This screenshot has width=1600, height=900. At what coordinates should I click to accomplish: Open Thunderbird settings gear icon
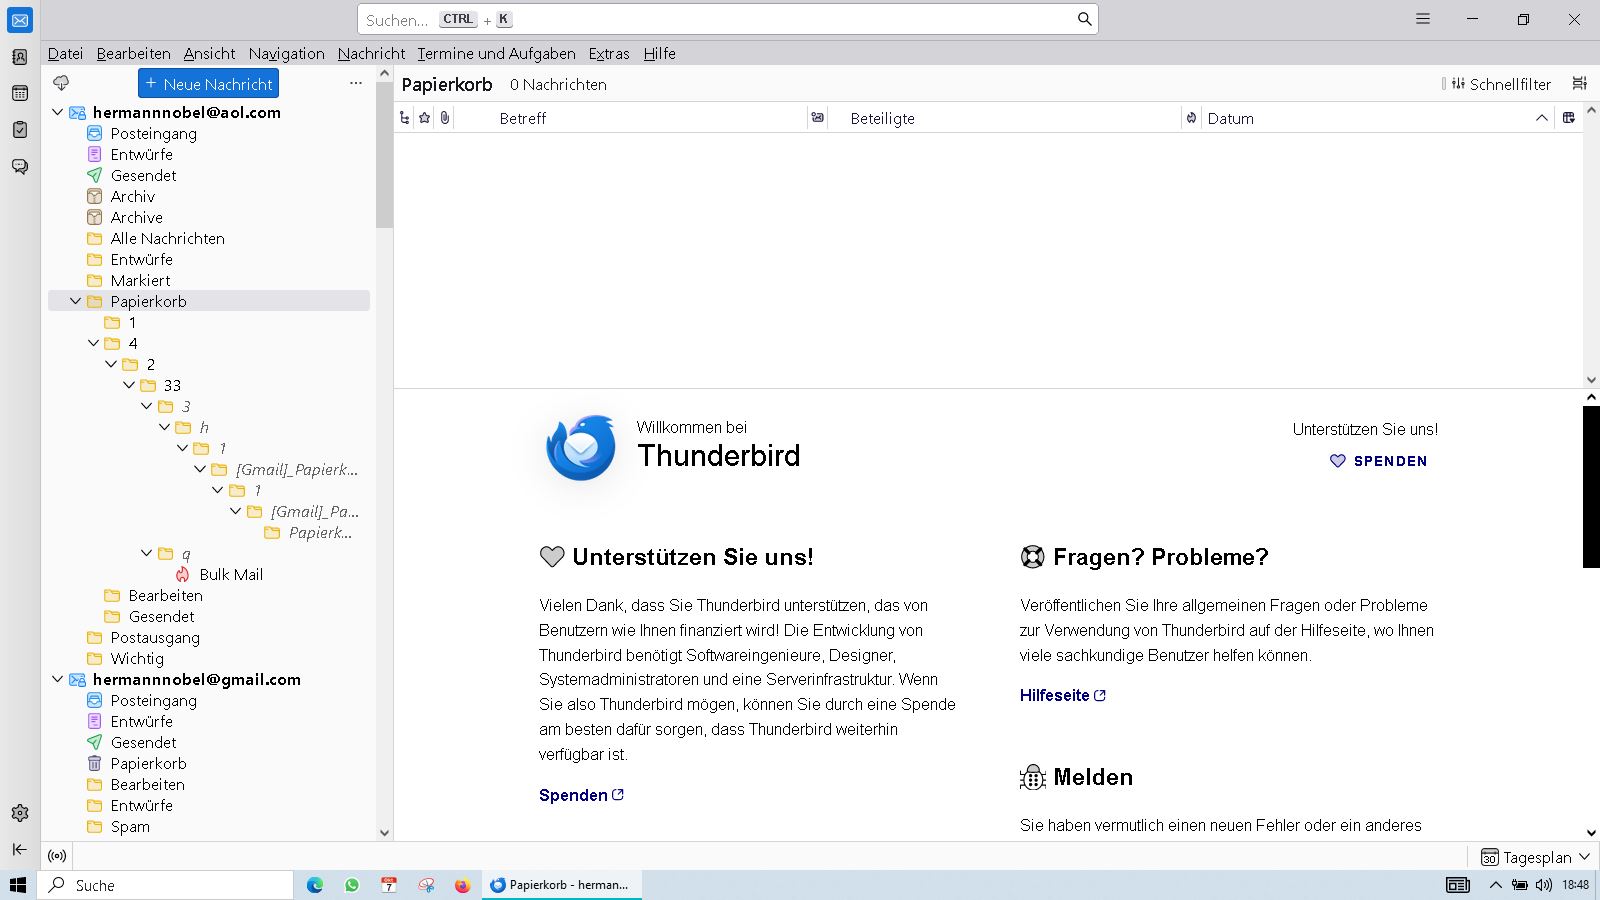click(20, 813)
